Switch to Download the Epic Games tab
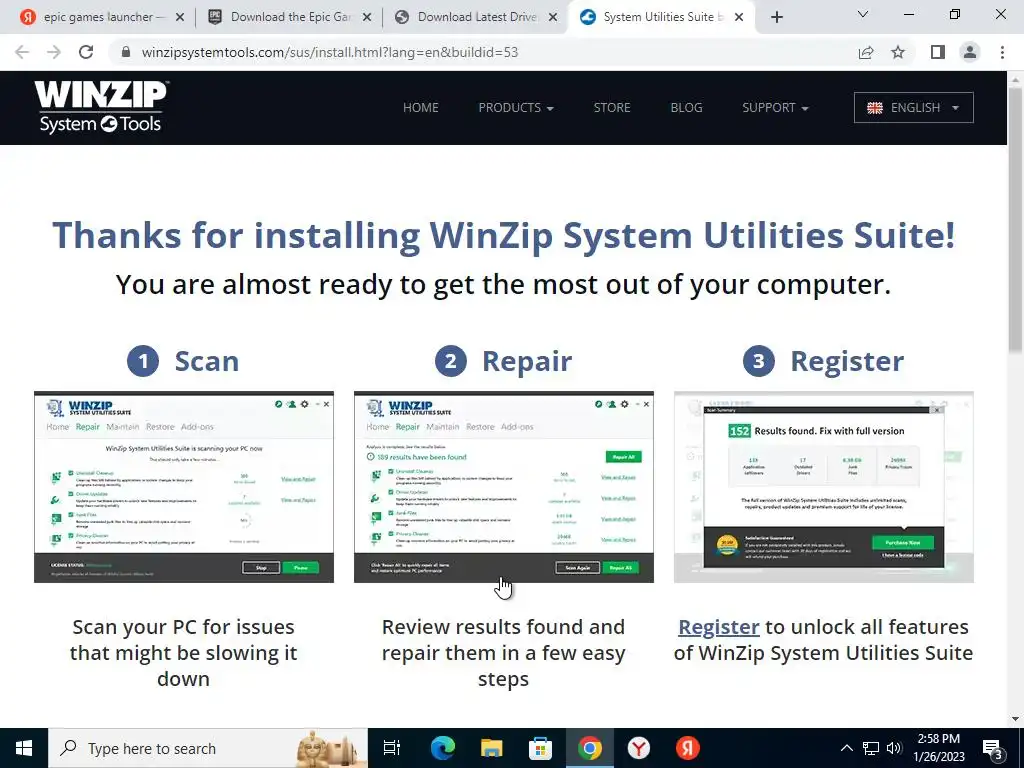 [x=291, y=17]
